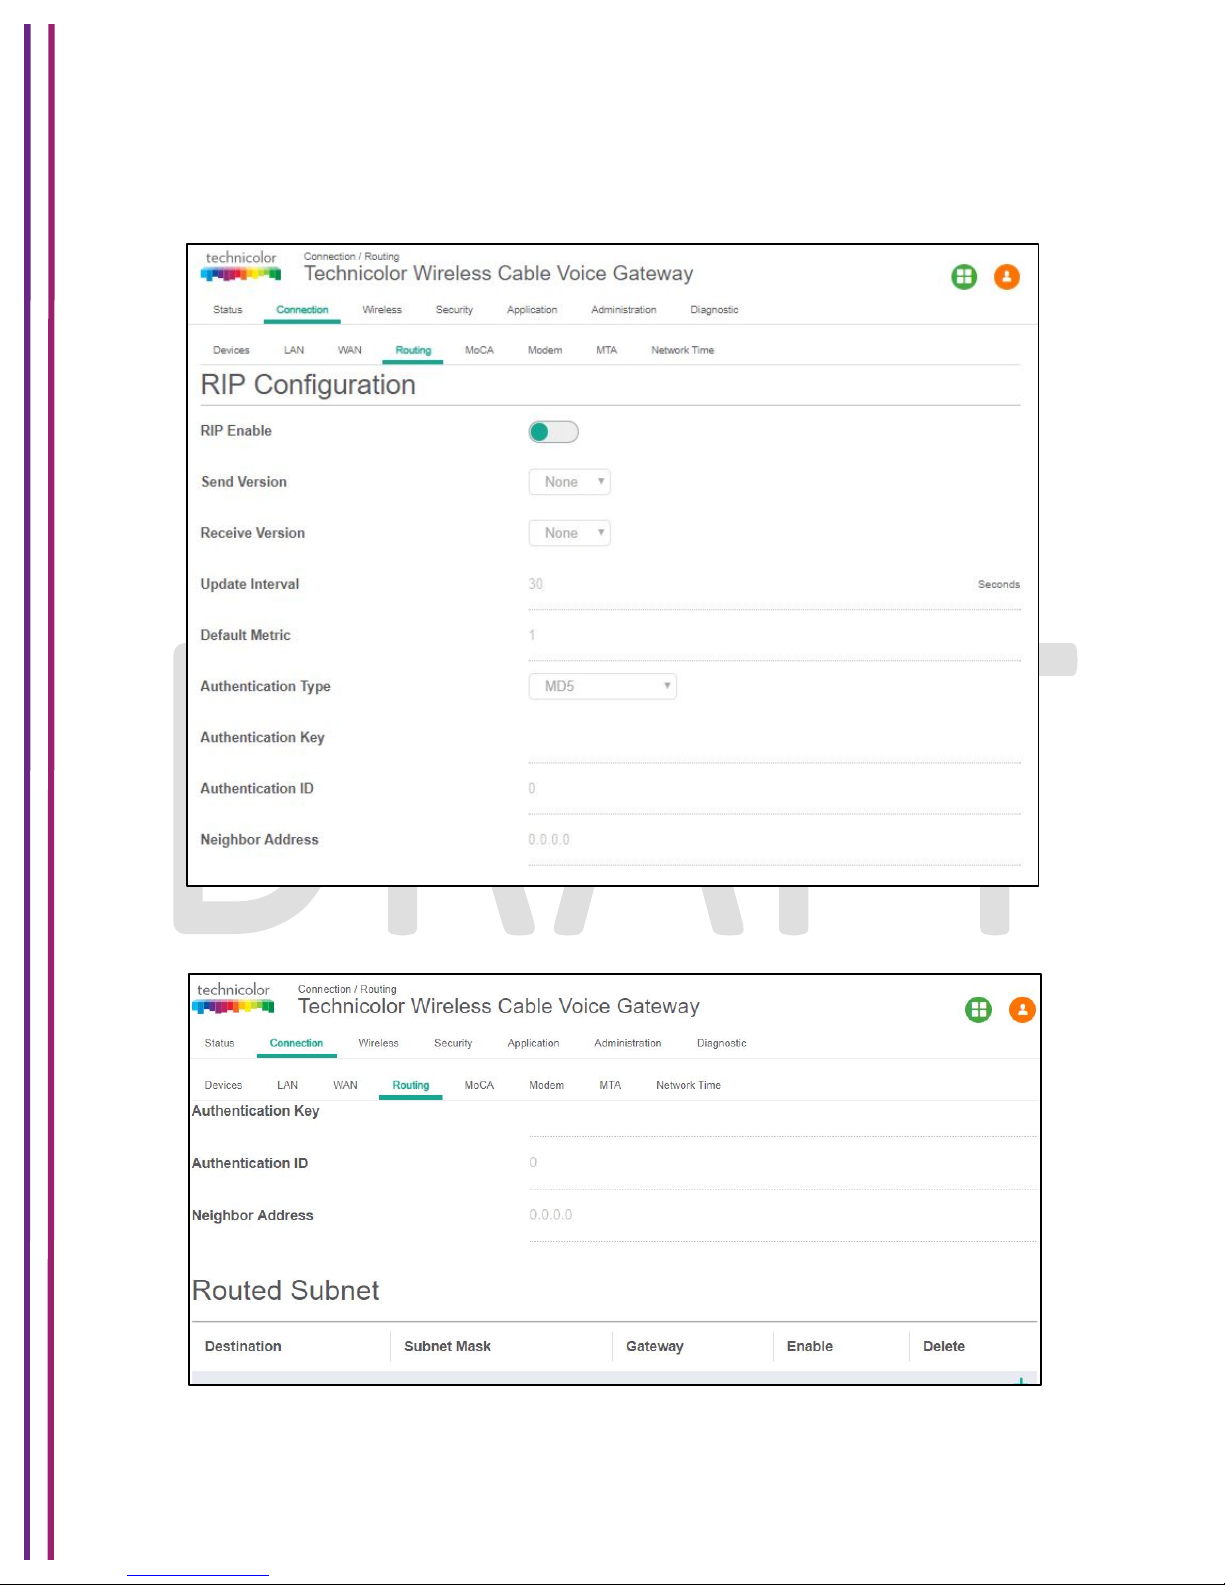This screenshot has width=1225, height=1585.
Task: Open Connection tab in lower screenshot
Action: pyautogui.click(x=296, y=1044)
